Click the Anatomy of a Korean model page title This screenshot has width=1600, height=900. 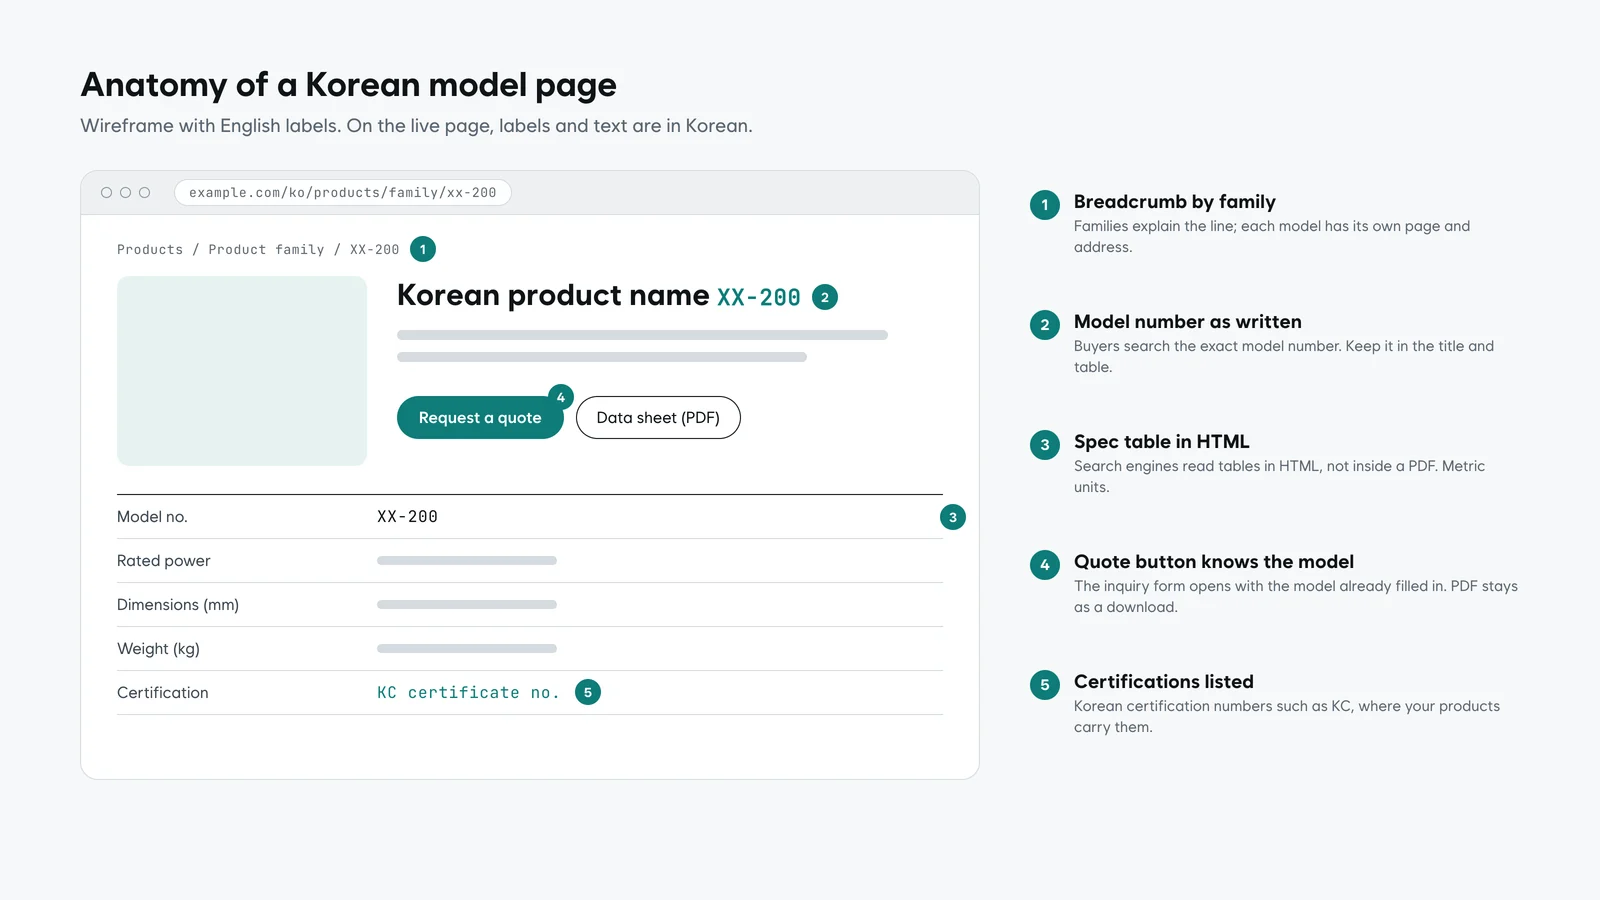tap(349, 85)
